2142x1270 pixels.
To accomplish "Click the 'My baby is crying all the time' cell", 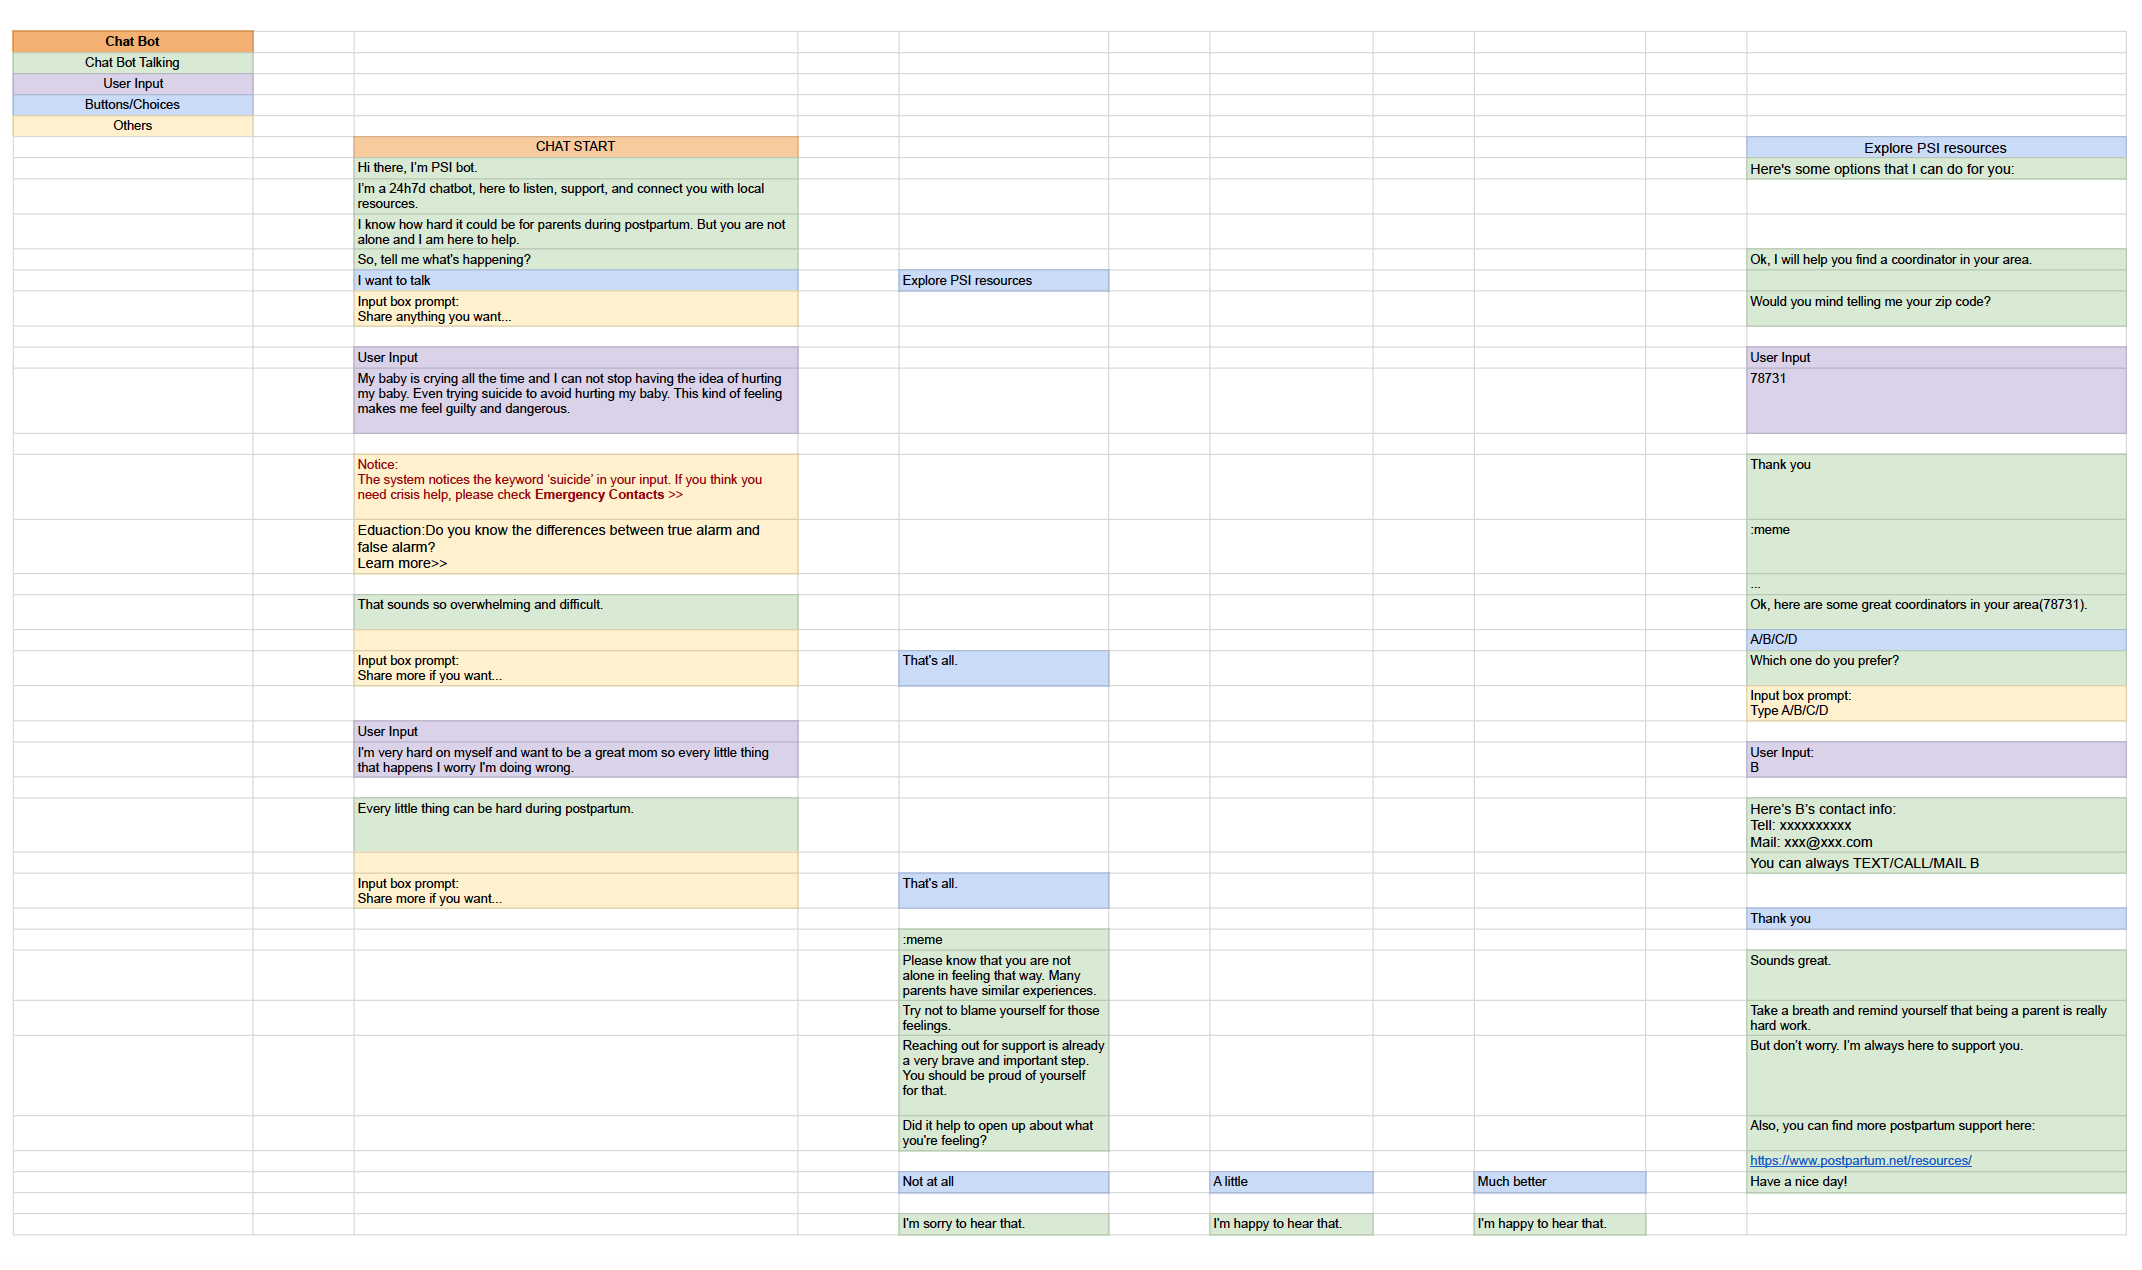I will coord(576,400).
